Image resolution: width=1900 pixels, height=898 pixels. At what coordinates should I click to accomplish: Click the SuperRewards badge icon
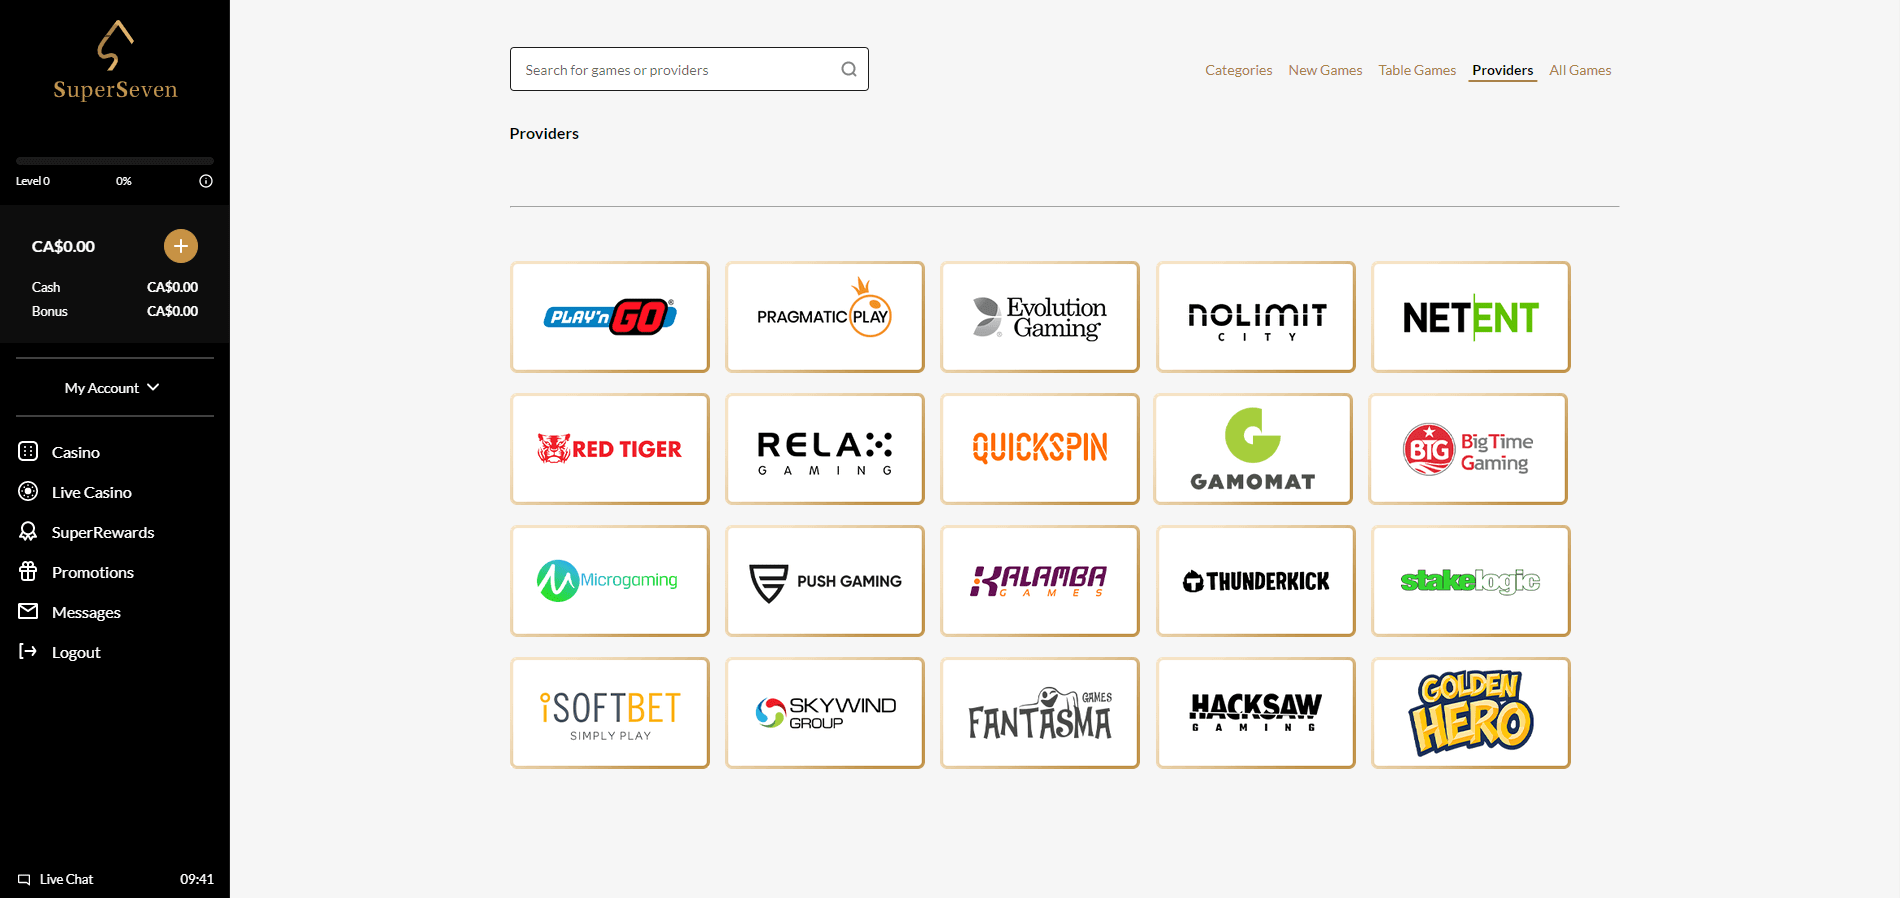[x=28, y=532]
